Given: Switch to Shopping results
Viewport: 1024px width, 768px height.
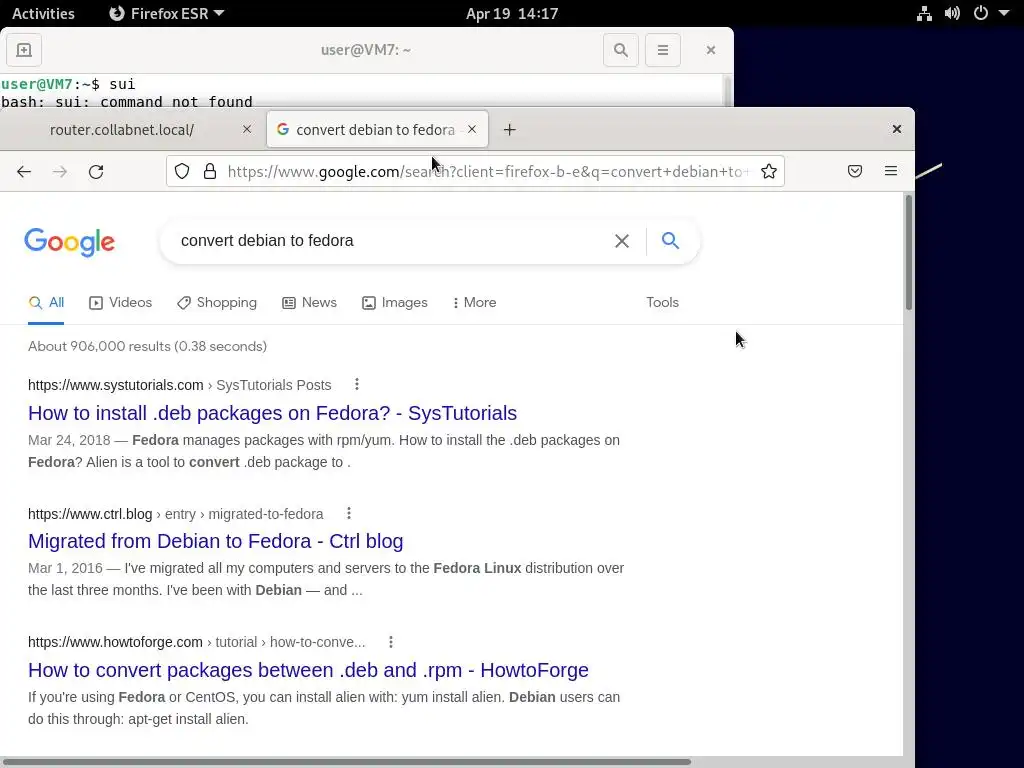Looking at the screenshot, I should (x=217, y=302).
